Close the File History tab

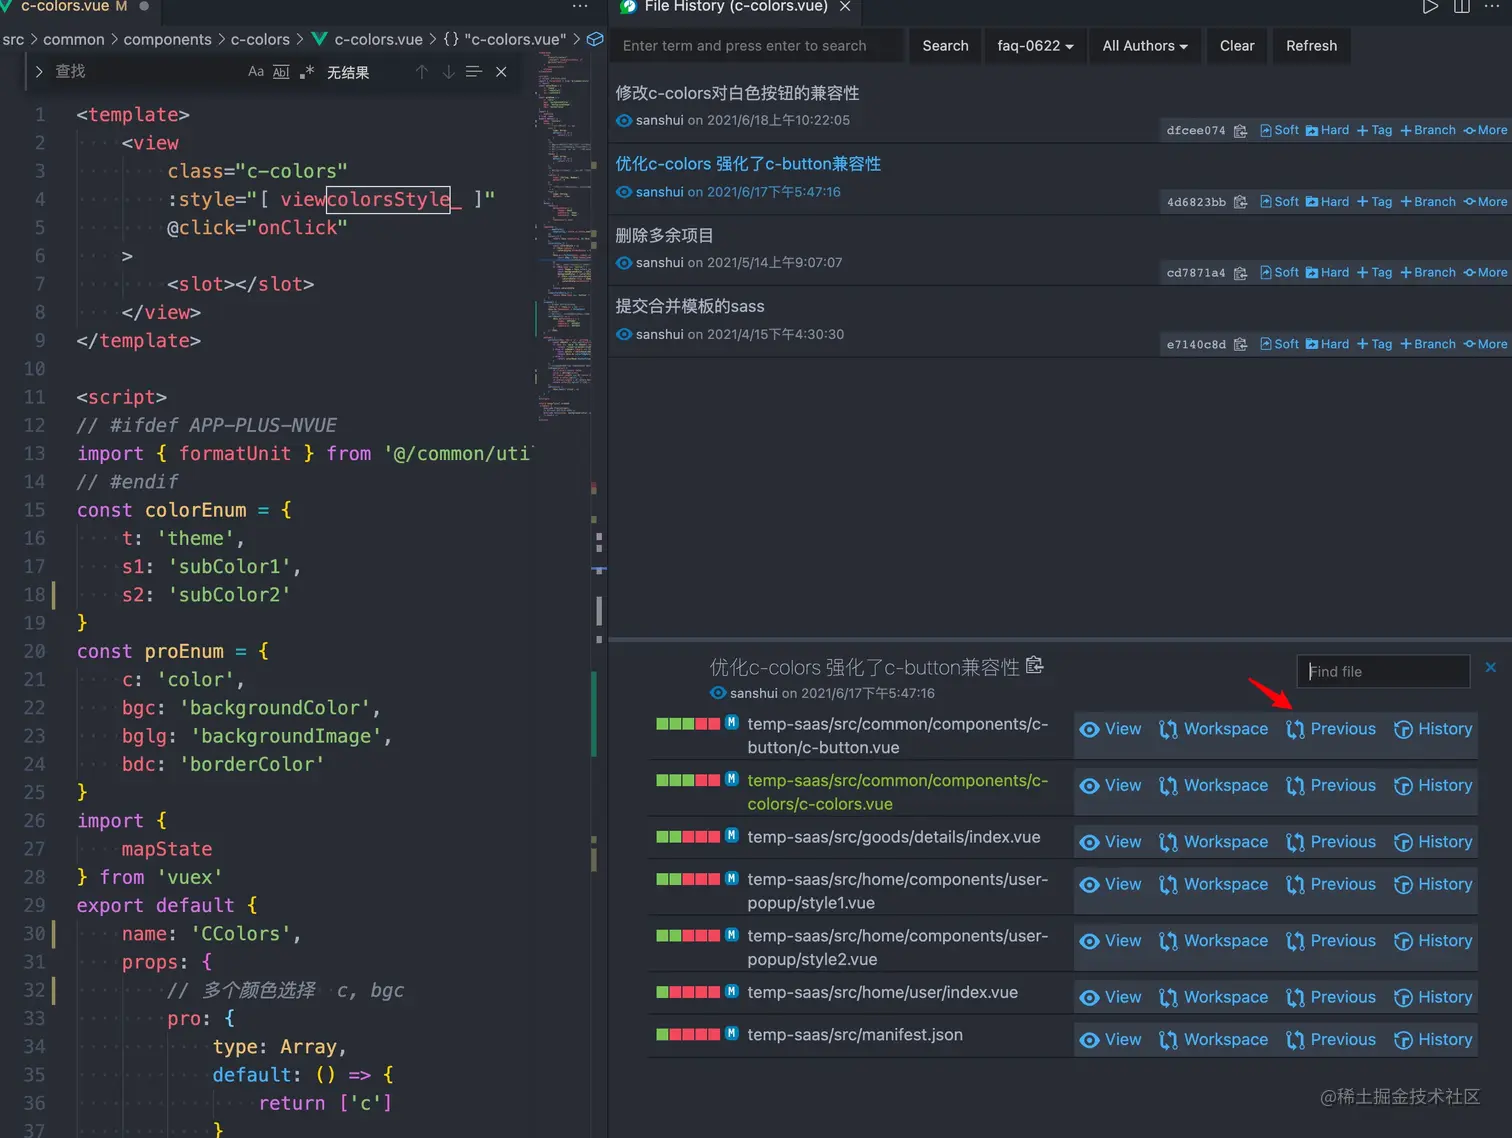pyautogui.click(x=845, y=7)
